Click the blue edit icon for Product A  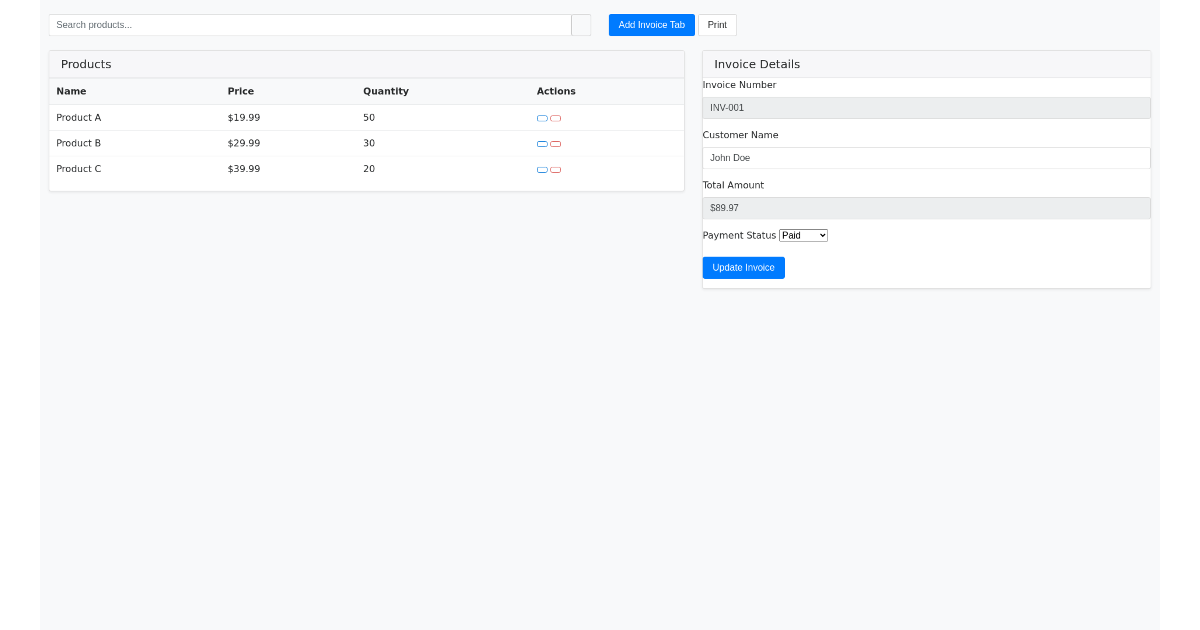click(541, 118)
